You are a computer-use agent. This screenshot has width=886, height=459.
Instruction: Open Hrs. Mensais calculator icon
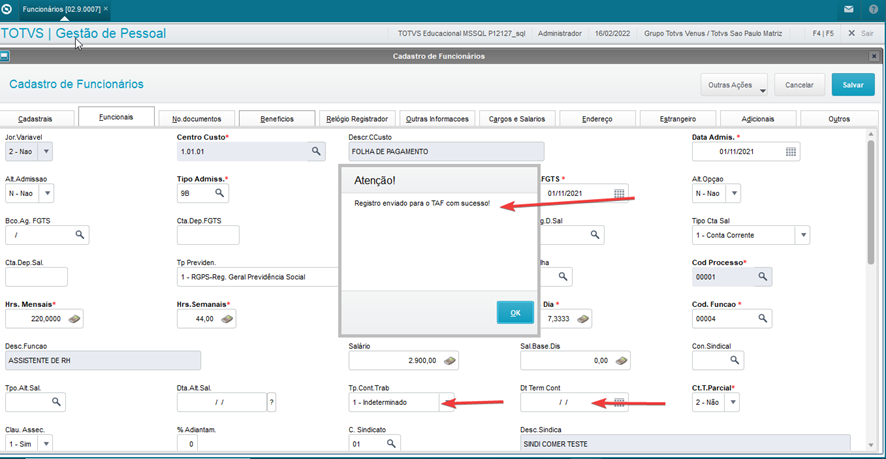(x=75, y=319)
